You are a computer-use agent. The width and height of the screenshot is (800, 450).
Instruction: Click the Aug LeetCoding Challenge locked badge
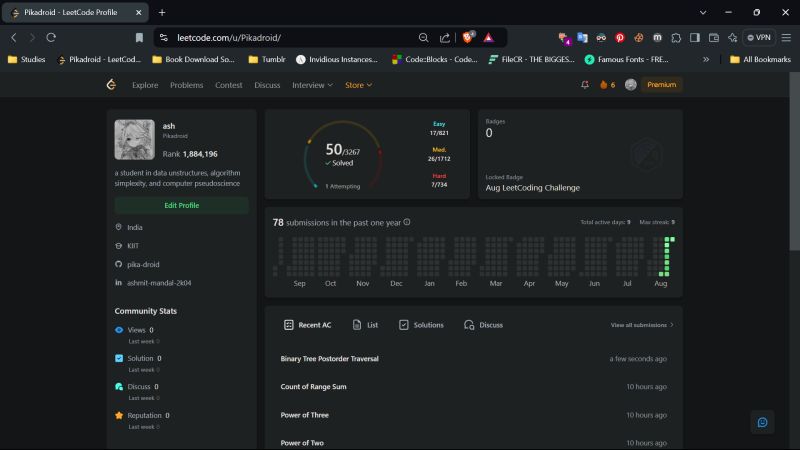tap(533, 188)
